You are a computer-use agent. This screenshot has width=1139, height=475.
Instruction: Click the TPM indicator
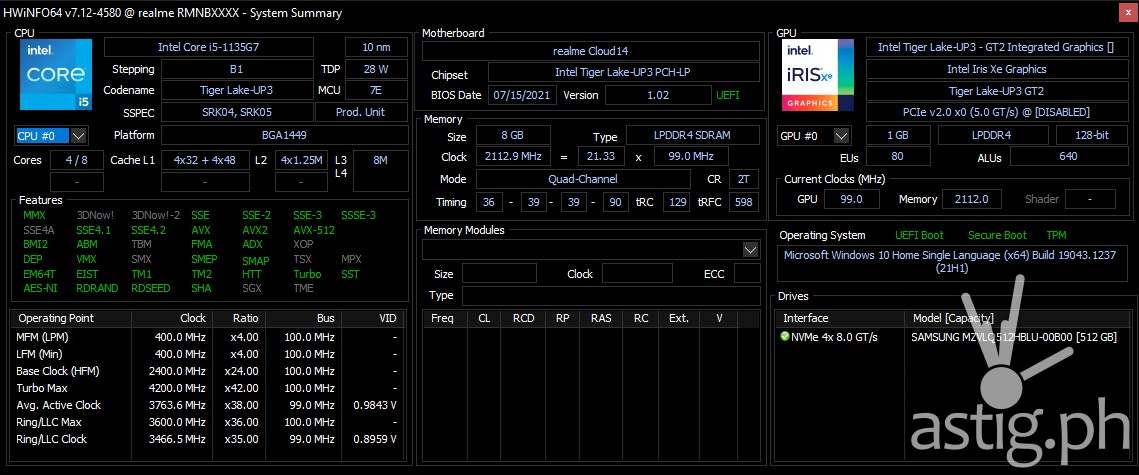tap(1056, 235)
